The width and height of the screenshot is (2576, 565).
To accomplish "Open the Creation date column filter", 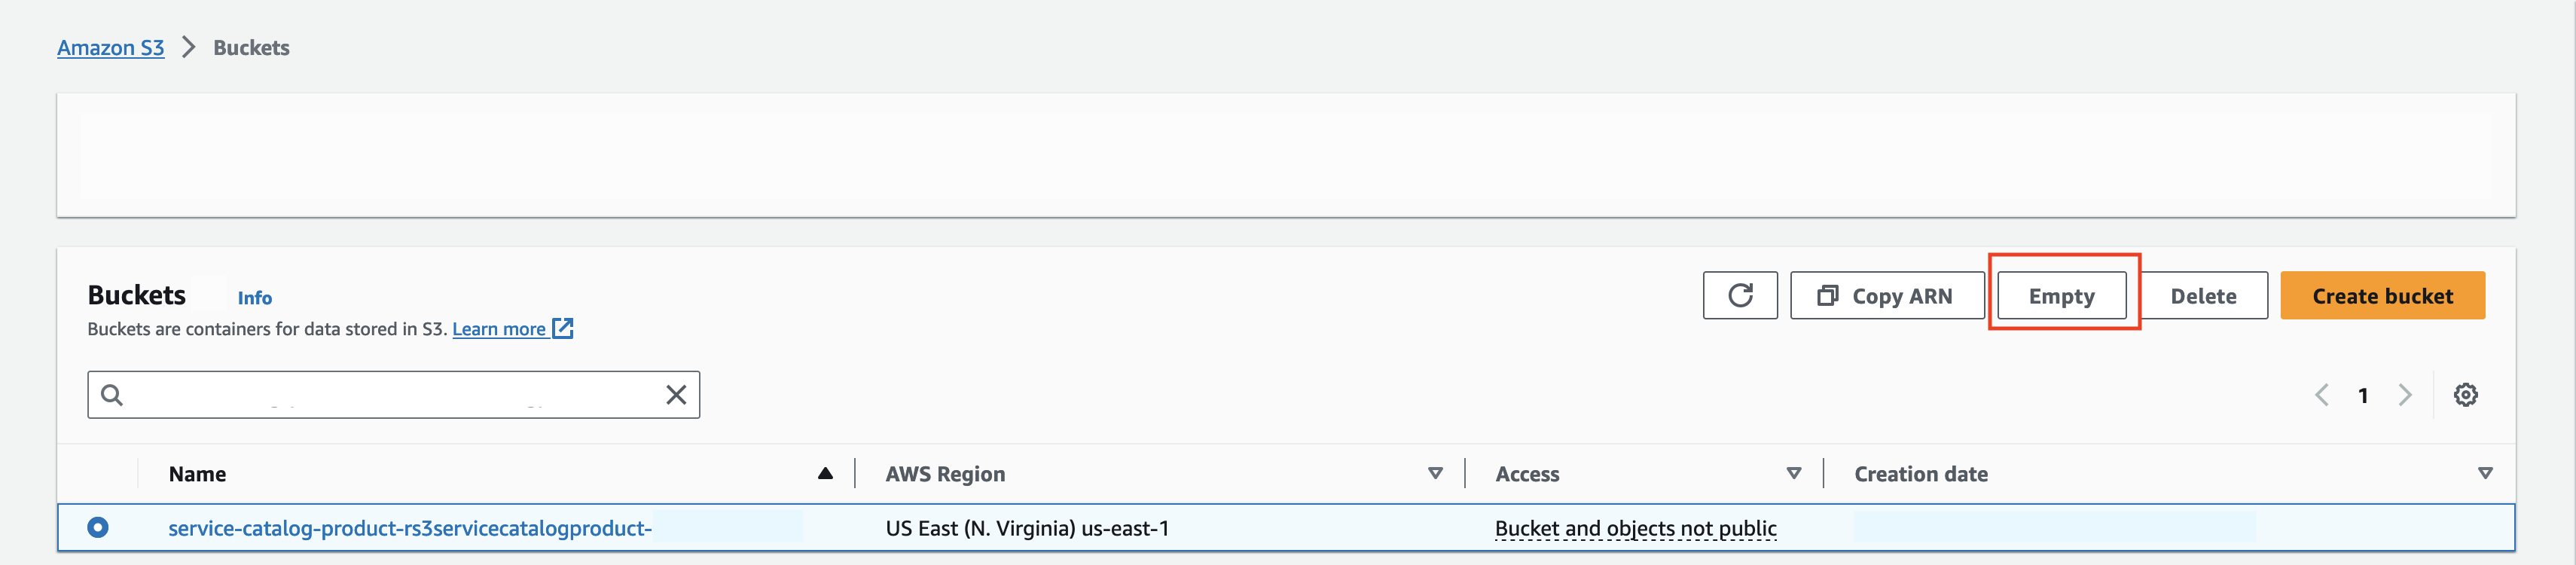I will click(x=2488, y=472).
